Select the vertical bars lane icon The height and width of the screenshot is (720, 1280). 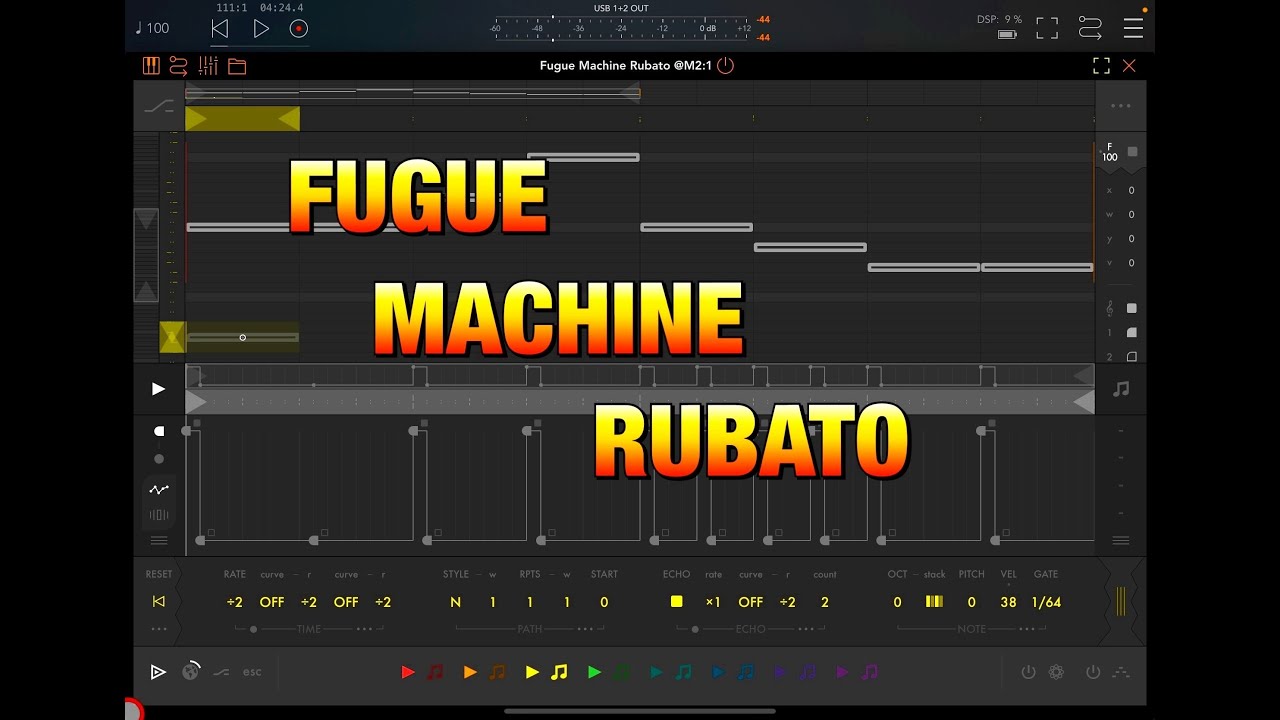tap(159, 515)
